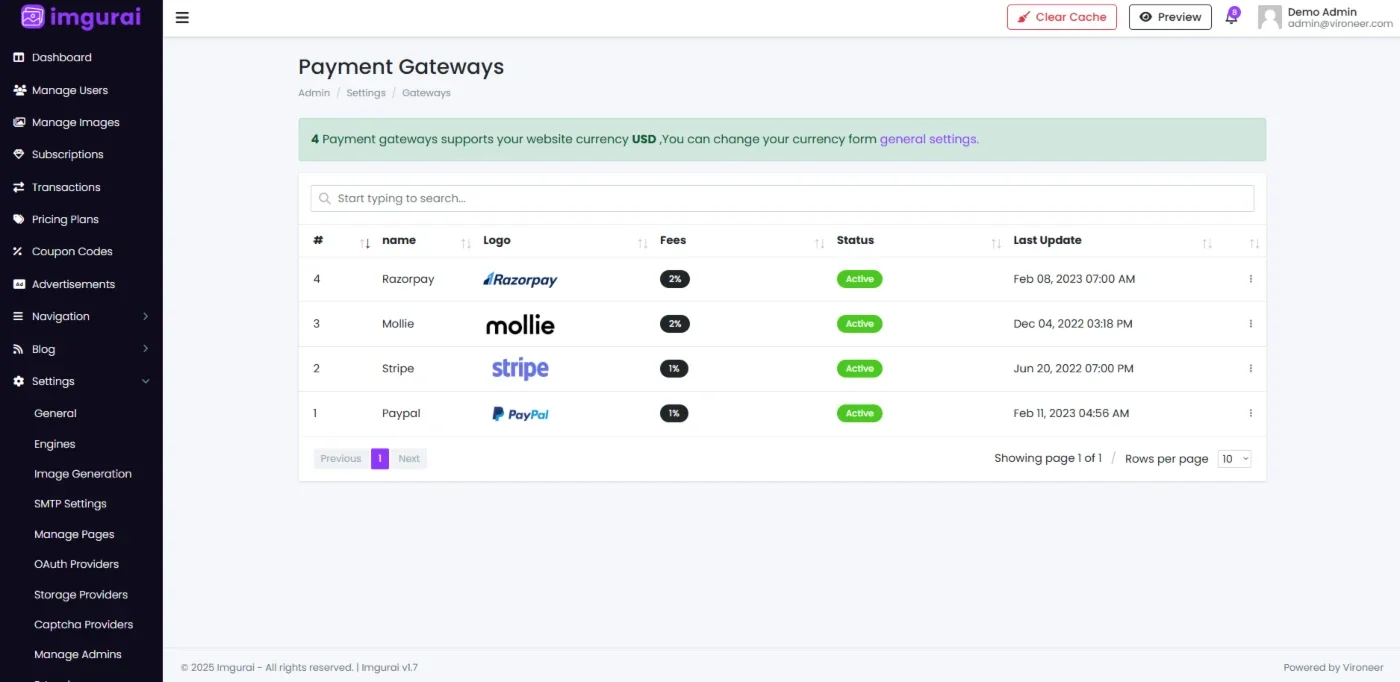Screen dimensions: 1400x682
Task: Open Storage Providers page
Action: pos(81,594)
